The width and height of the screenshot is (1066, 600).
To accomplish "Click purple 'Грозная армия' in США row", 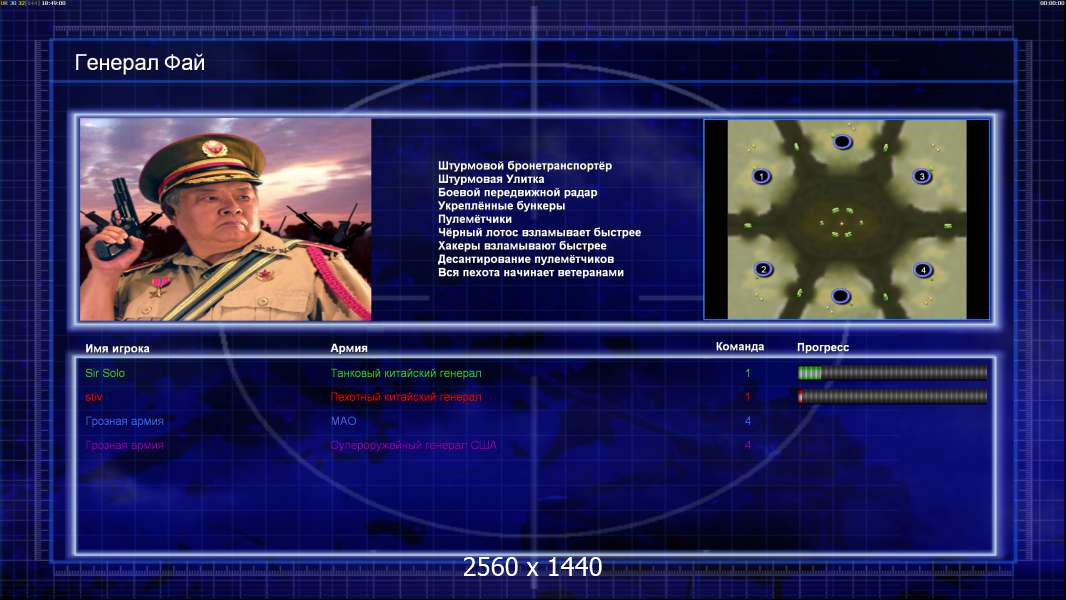I will point(124,445).
